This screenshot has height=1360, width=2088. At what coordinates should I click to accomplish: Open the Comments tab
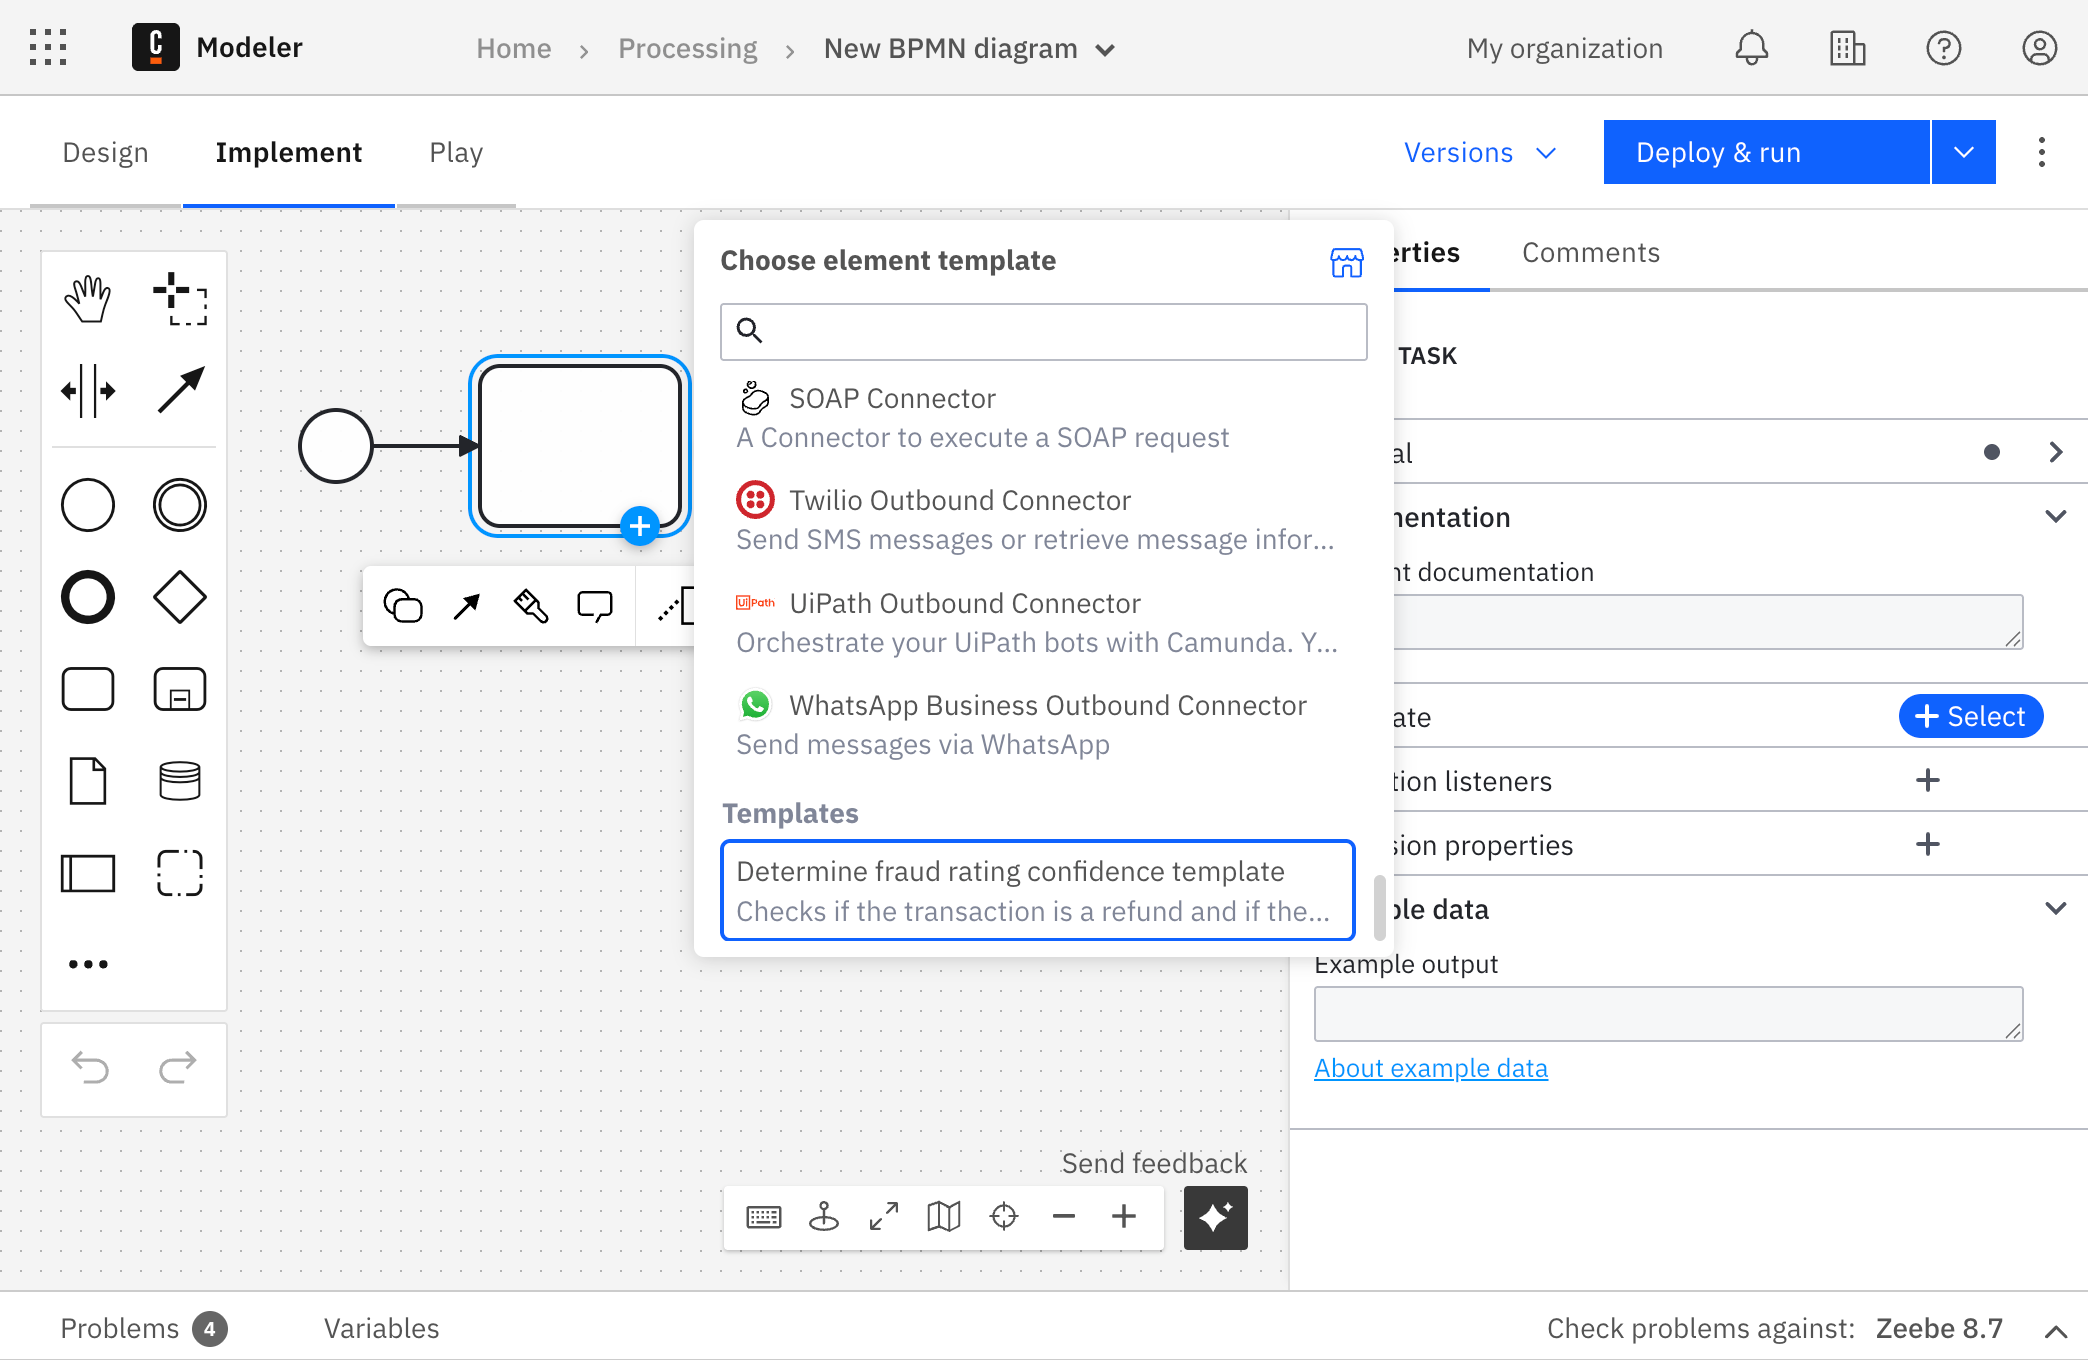pos(1591,253)
